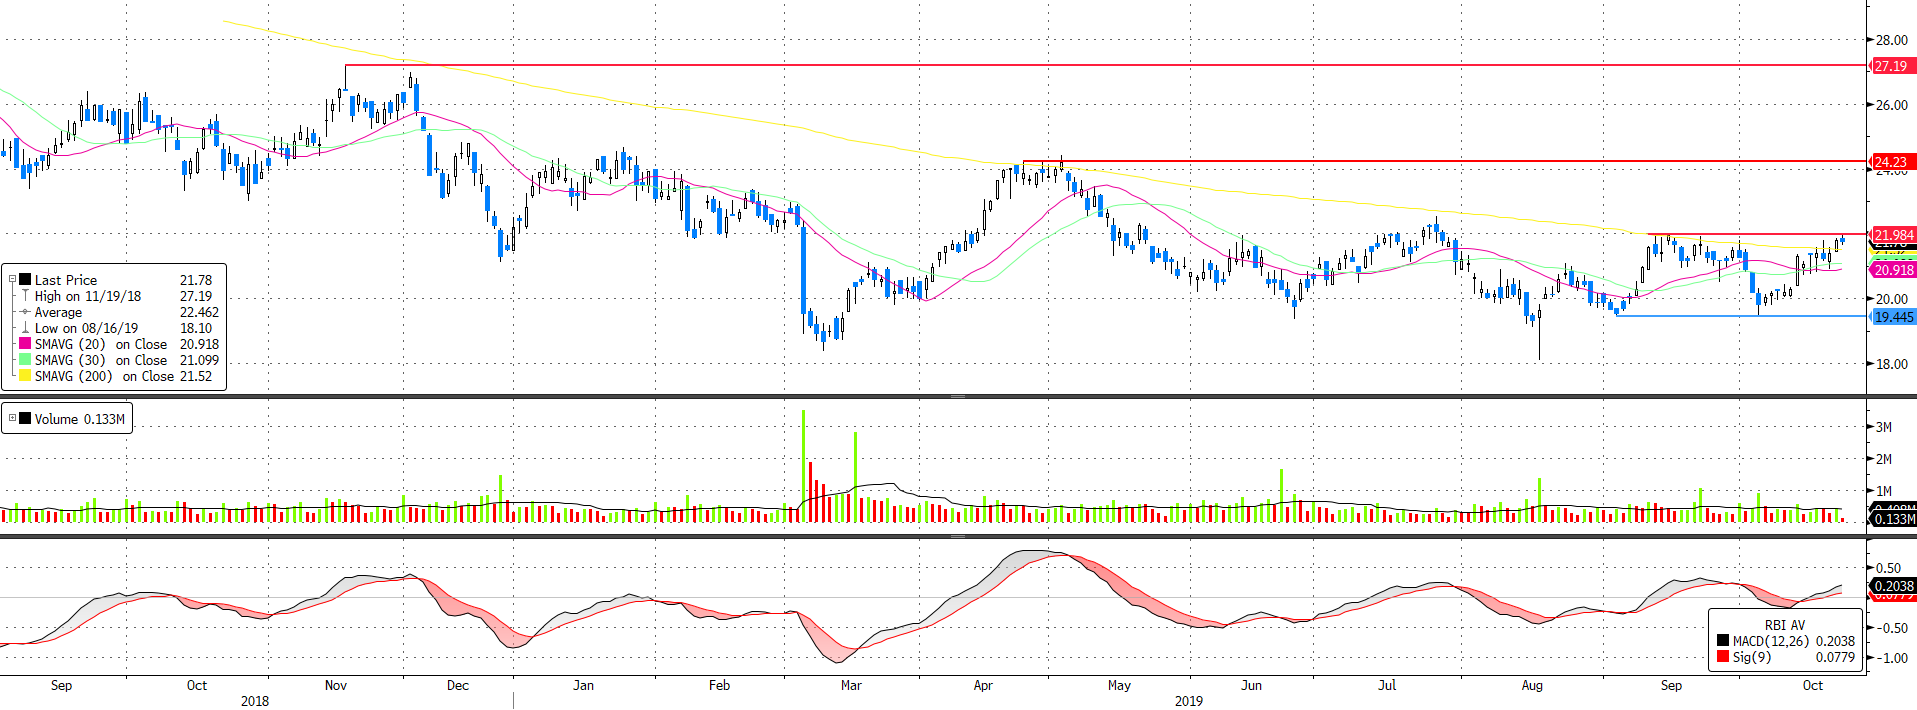Click the 26.00 price axis label
Viewport: 1917px width, 710px height.
pos(1892,105)
